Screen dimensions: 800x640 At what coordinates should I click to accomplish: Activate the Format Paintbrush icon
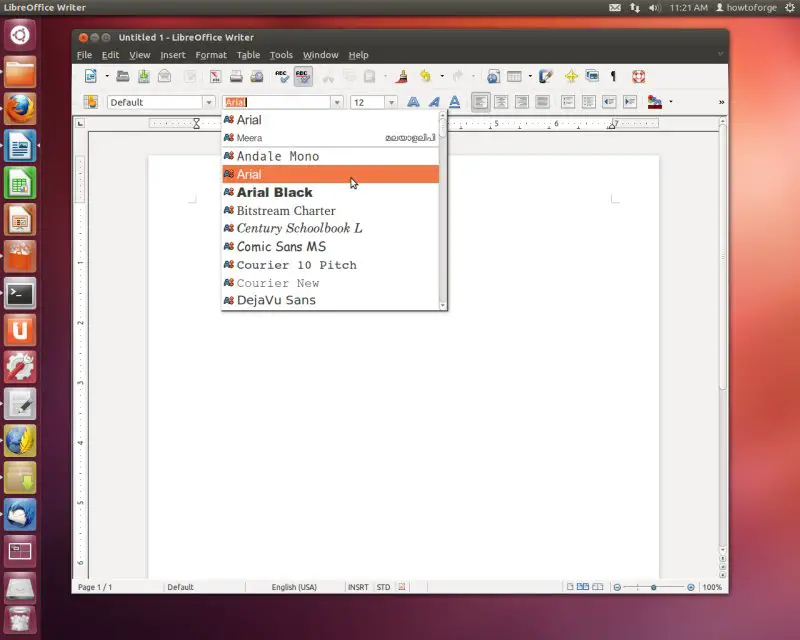pos(403,77)
